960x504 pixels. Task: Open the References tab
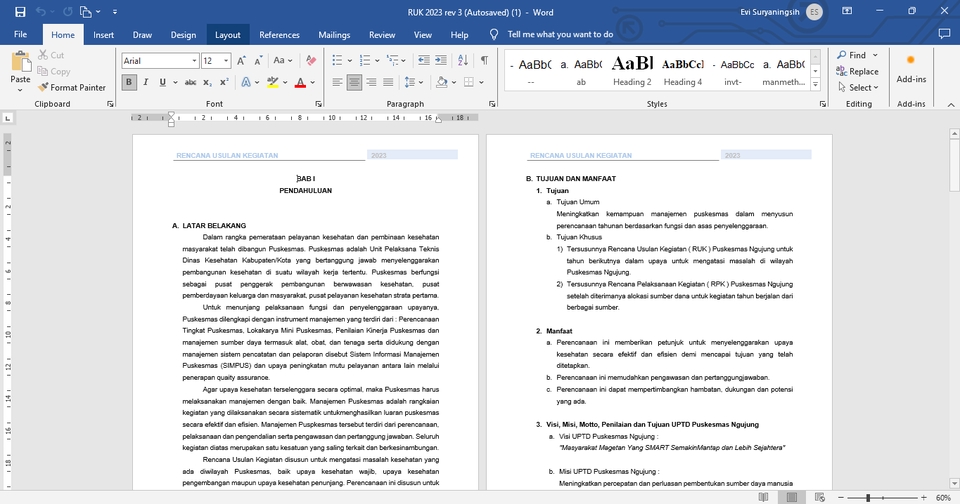(279, 34)
